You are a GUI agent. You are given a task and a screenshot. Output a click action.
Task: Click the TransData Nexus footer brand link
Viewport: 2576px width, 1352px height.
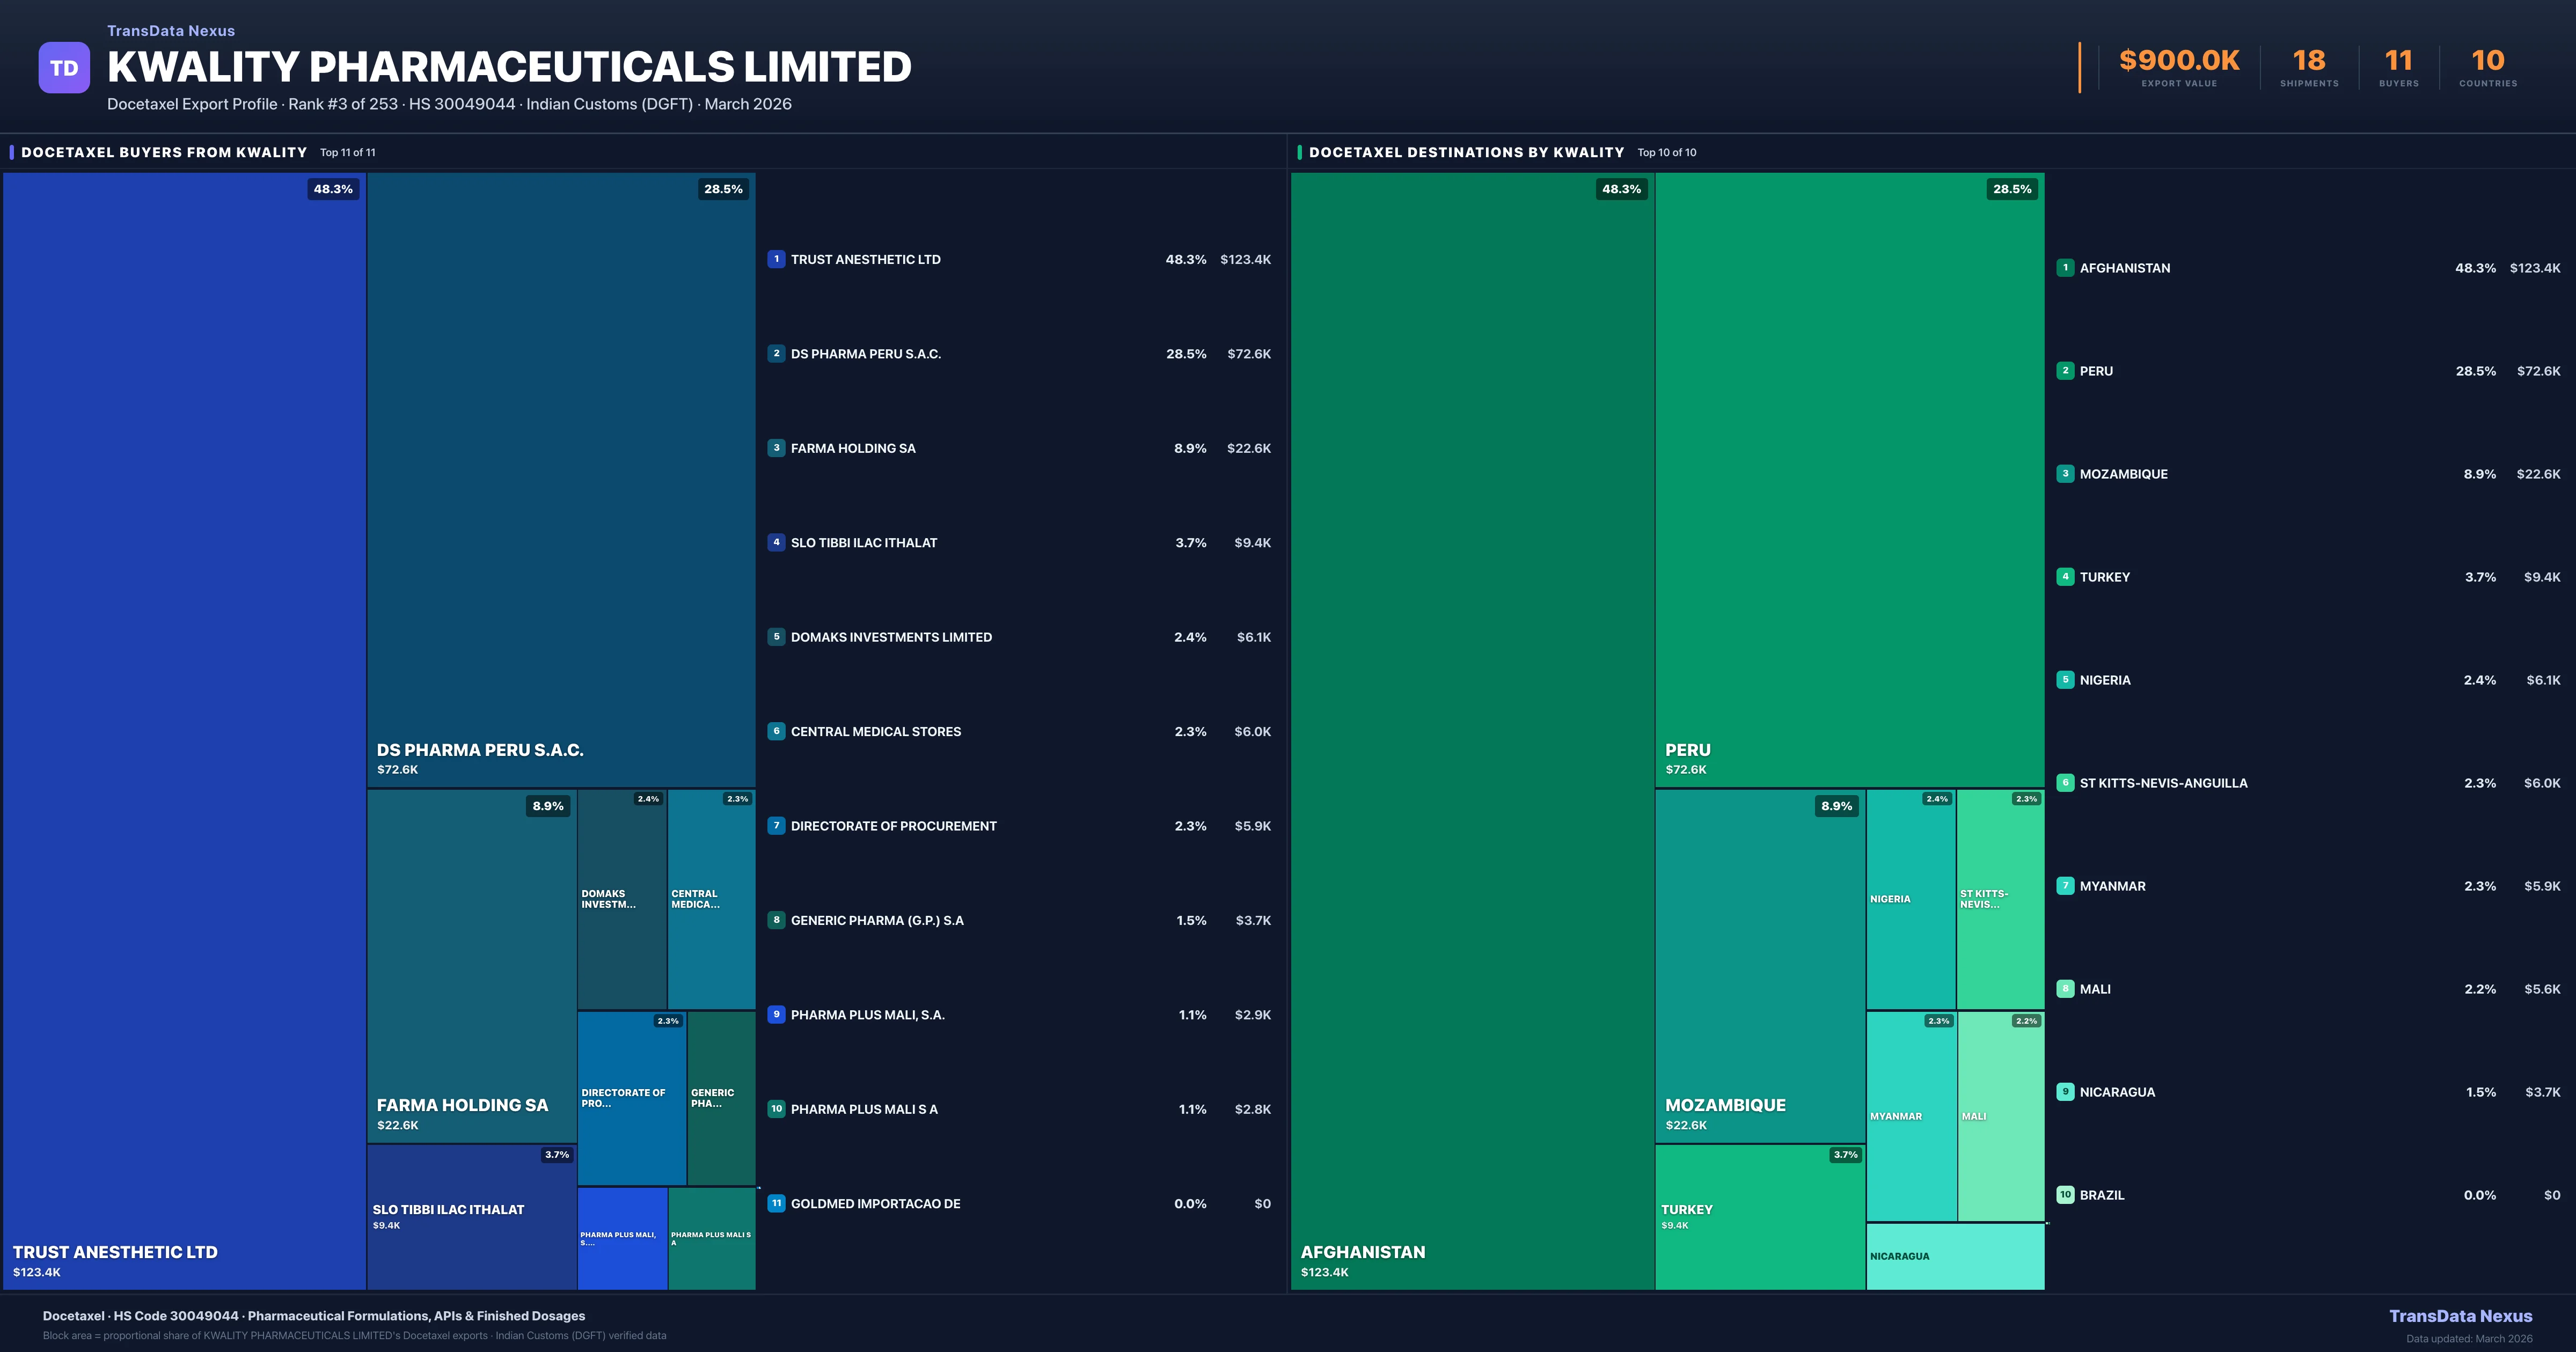(2460, 1316)
